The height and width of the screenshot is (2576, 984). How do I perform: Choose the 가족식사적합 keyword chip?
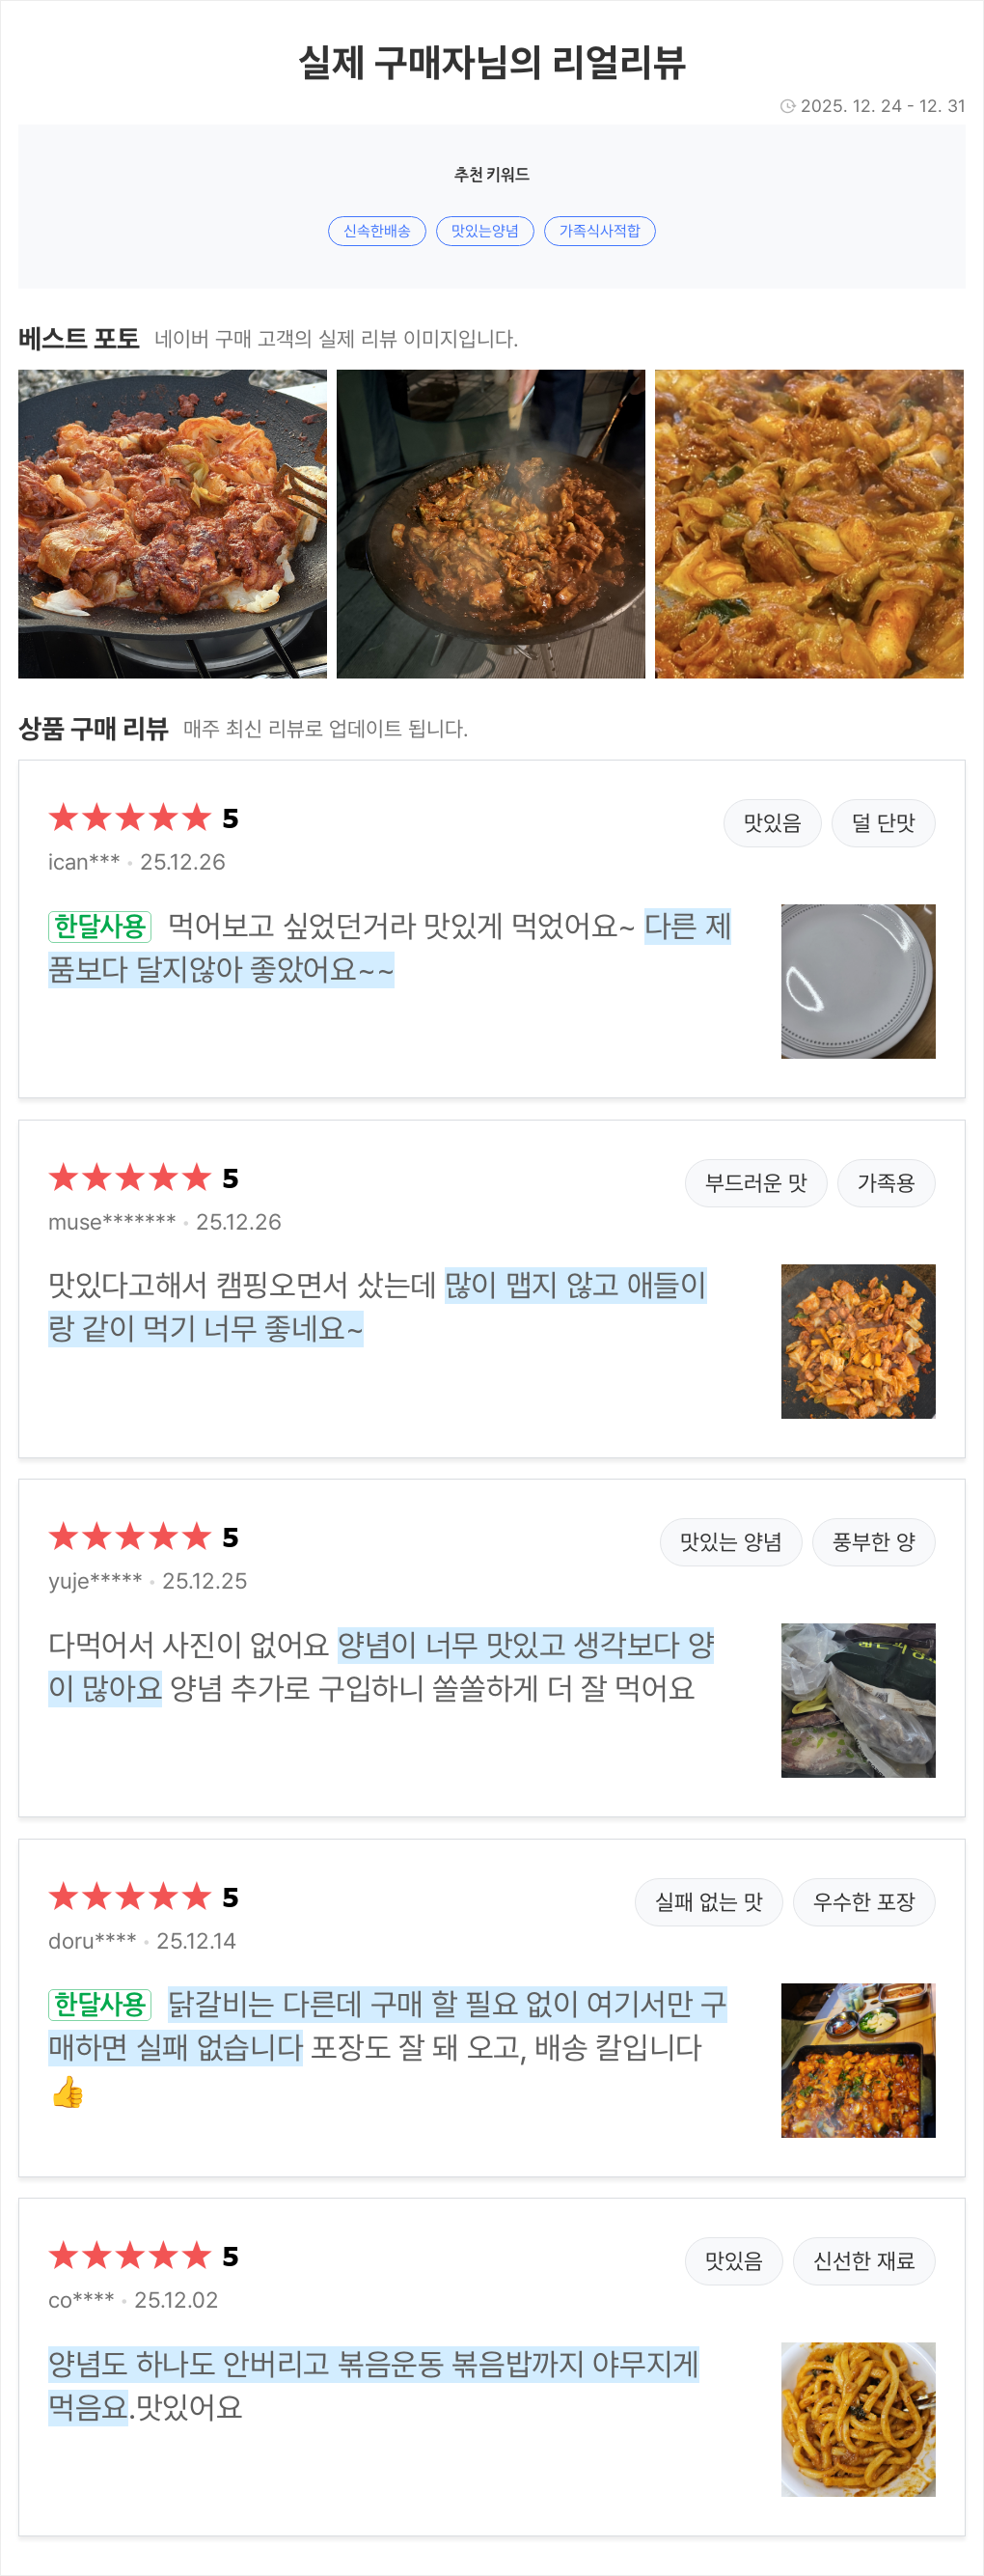tap(599, 231)
